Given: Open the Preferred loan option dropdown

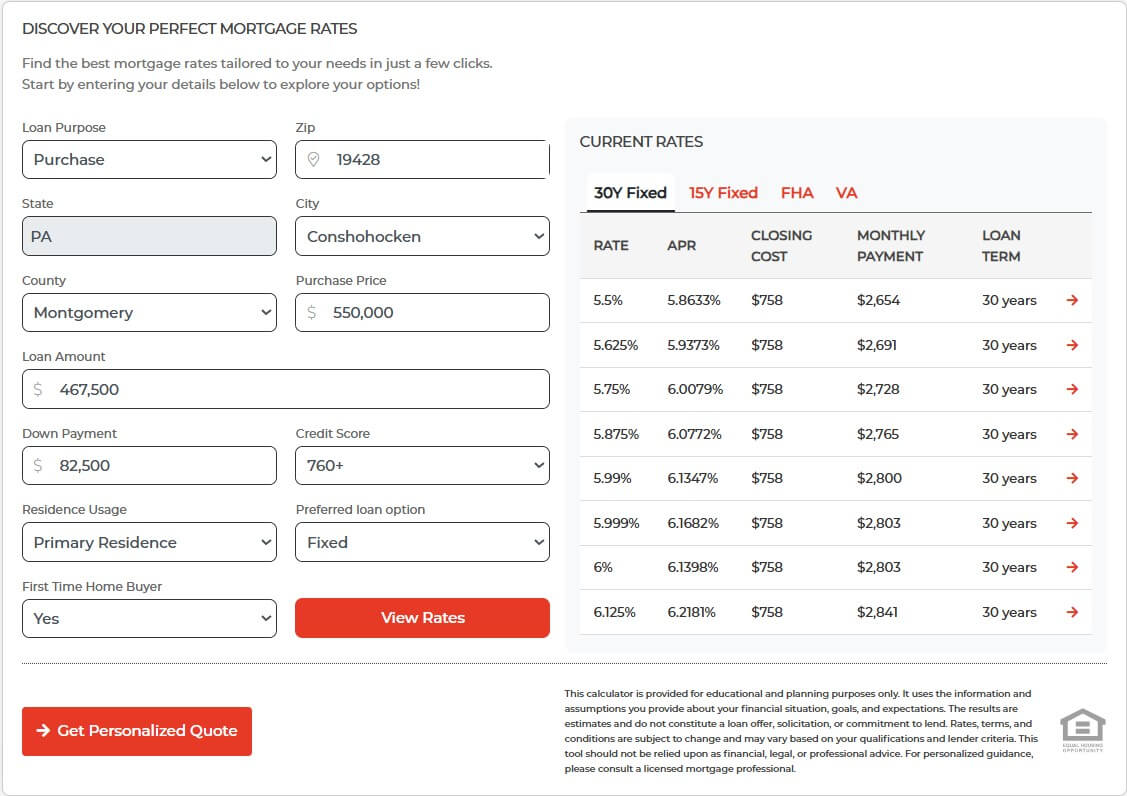Looking at the screenshot, I should (422, 542).
